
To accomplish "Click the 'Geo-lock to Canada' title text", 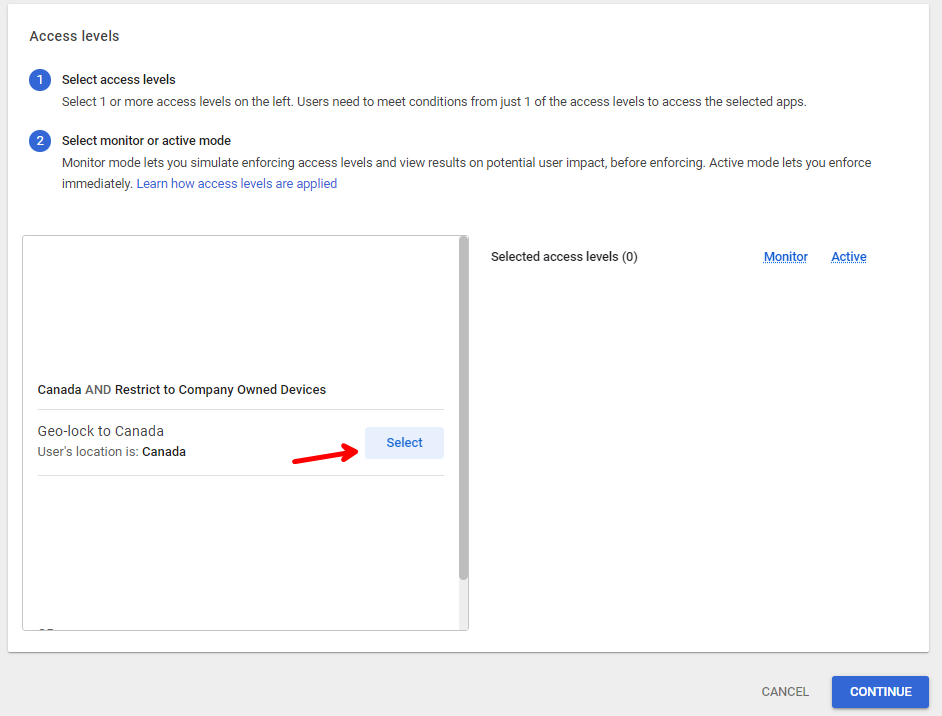I will click(100, 431).
